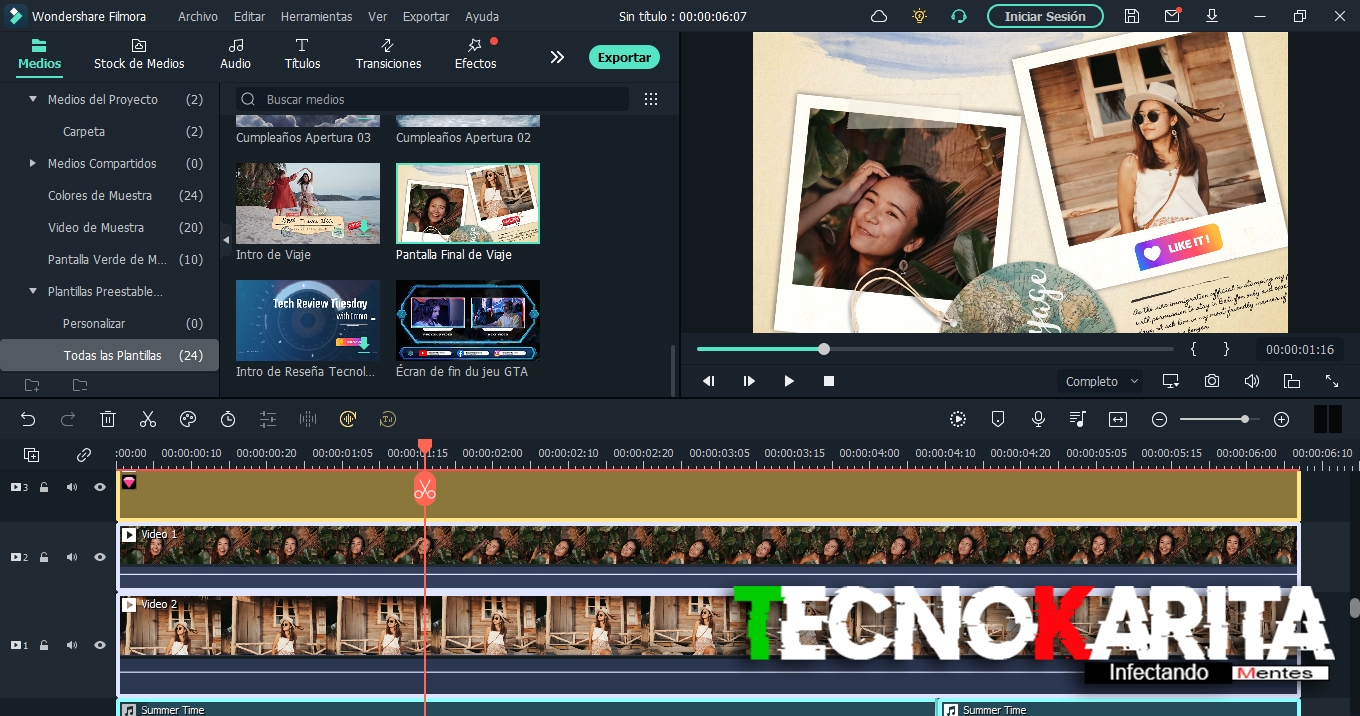Click the Exportar button
1360x716 pixels.
[x=624, y=57]
